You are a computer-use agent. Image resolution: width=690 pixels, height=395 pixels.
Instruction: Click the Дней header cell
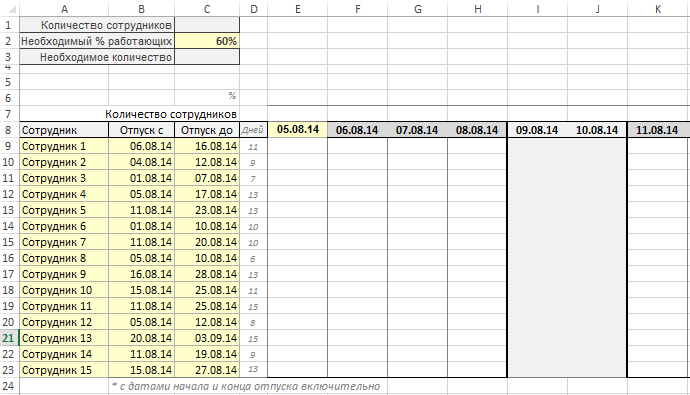point(253,130)
